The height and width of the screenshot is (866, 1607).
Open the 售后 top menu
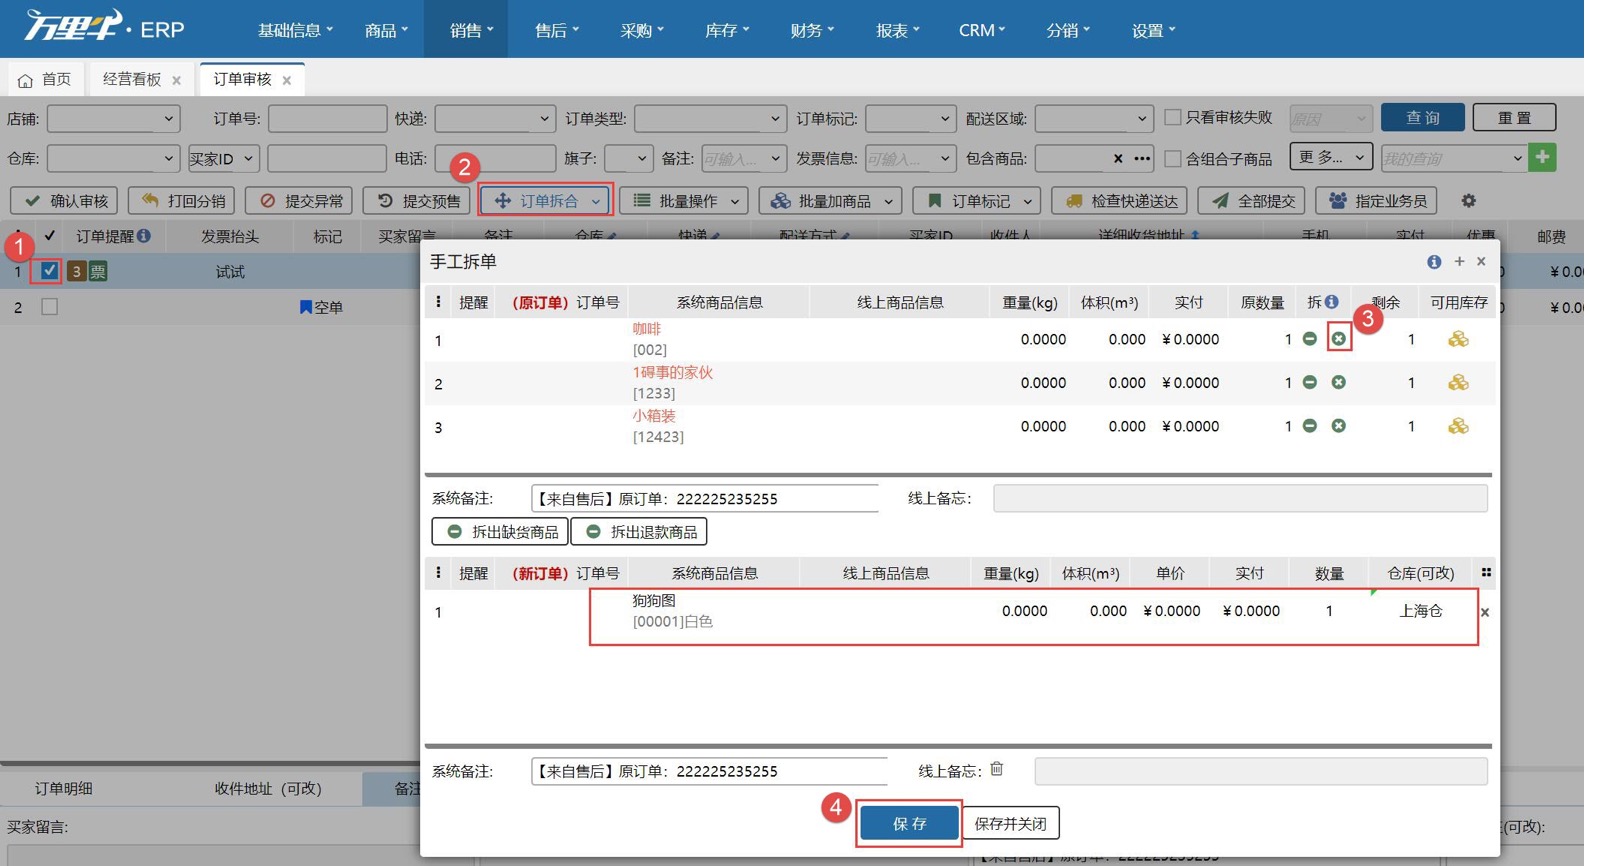tap(556, 30)
